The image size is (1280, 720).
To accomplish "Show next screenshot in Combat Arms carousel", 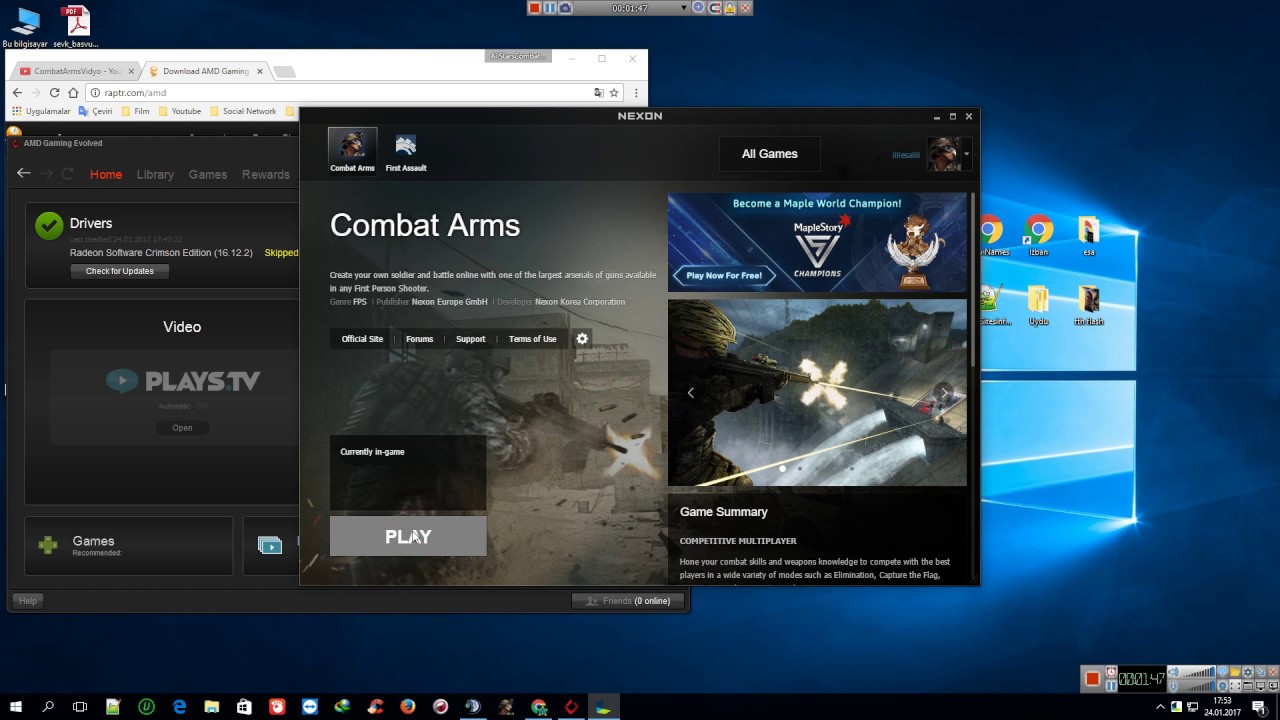I will click(944, 392).
